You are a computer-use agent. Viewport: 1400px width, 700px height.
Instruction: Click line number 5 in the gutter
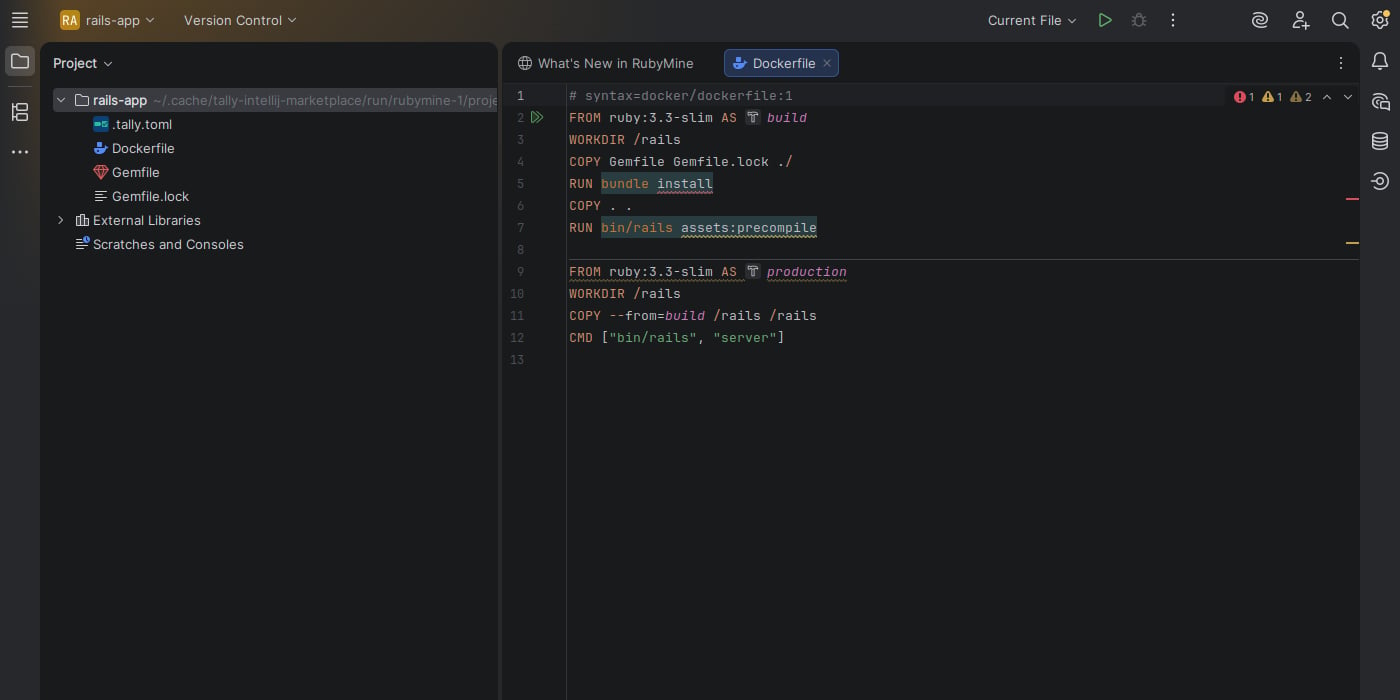point(520,184)
